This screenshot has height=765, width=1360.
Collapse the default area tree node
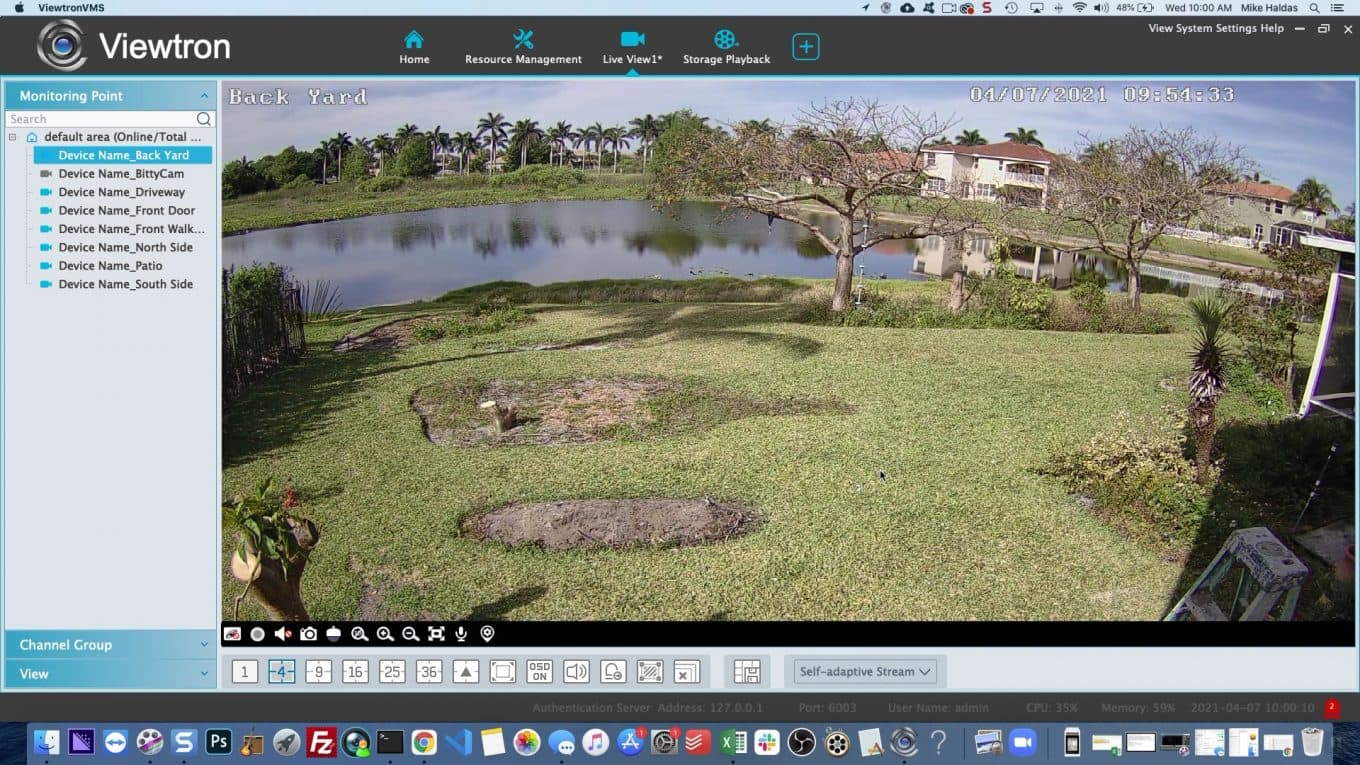10,136
